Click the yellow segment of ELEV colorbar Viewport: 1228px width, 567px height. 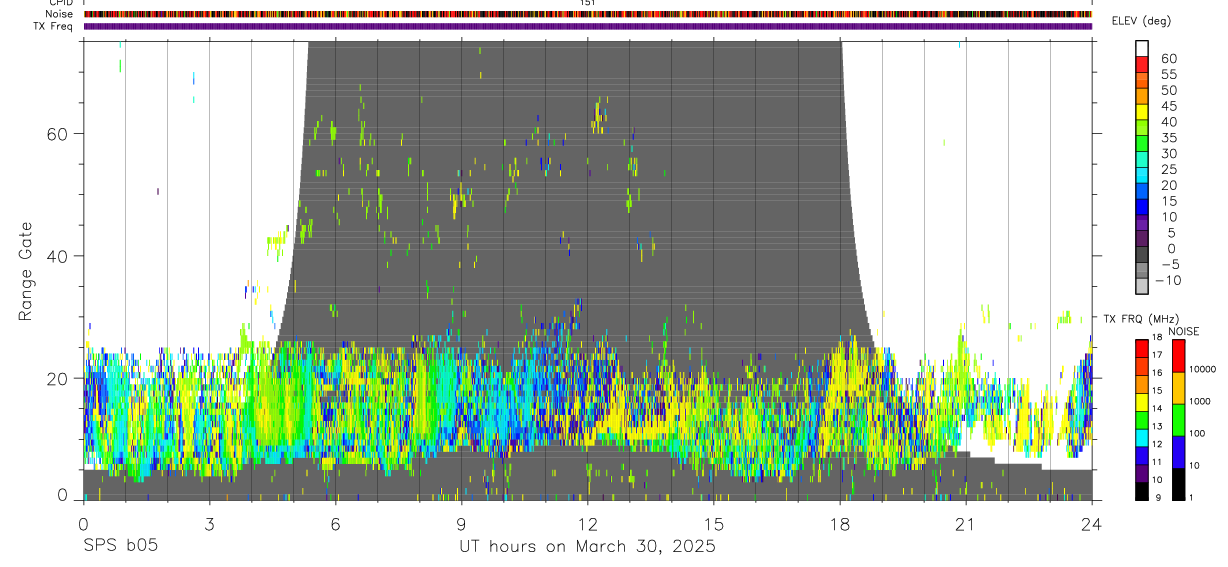1141,111
